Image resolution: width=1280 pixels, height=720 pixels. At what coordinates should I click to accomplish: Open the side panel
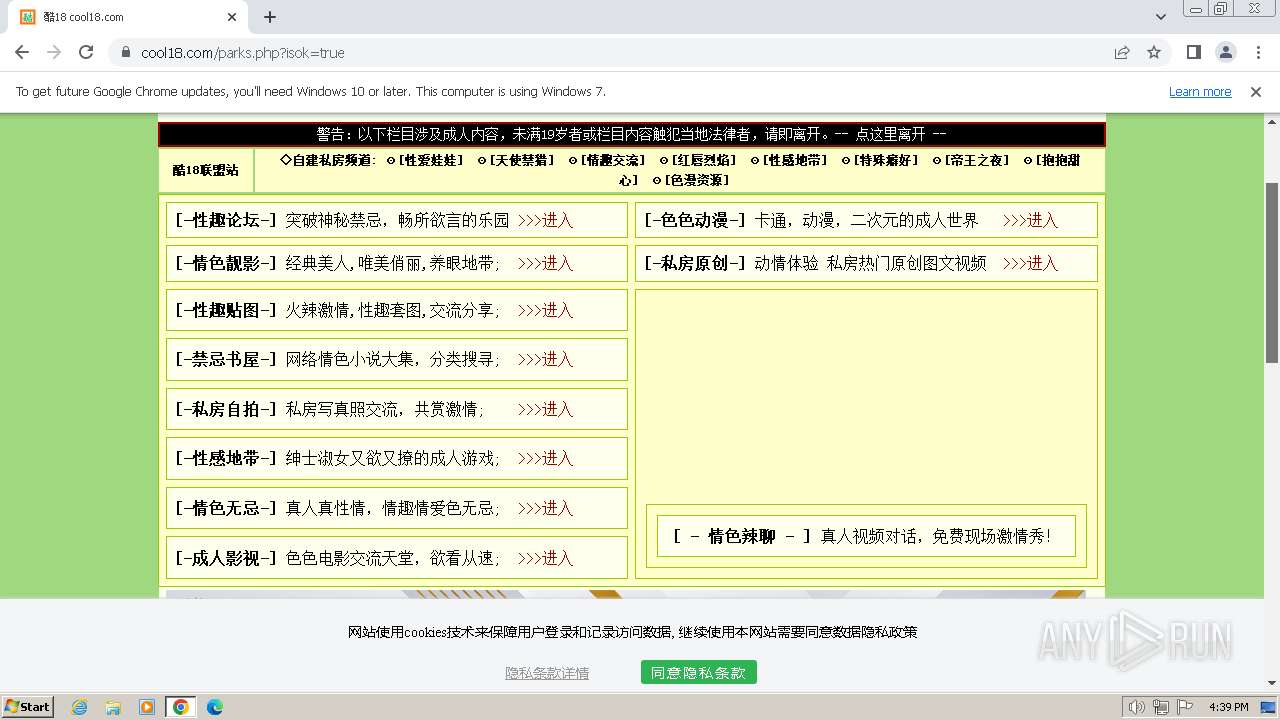click(x=1194, y=52)
